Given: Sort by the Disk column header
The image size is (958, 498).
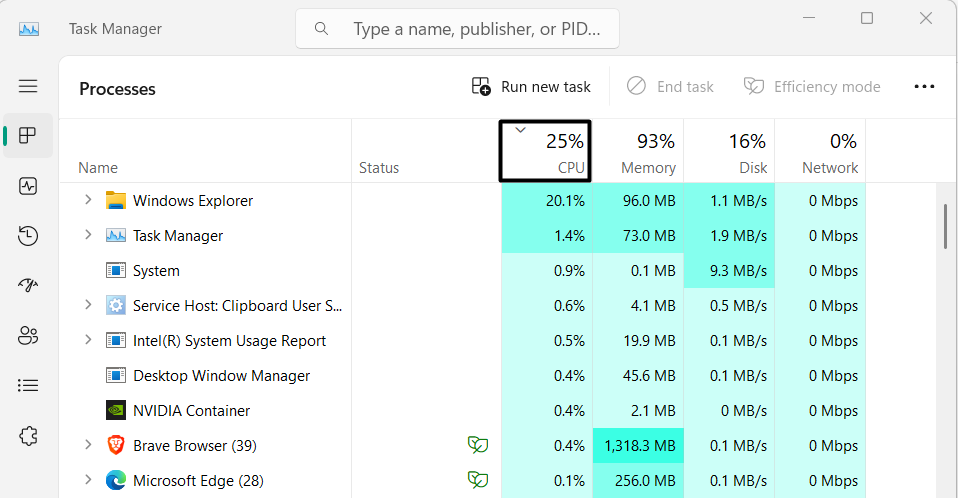Looking at the screenshot, I should [728, 152].
